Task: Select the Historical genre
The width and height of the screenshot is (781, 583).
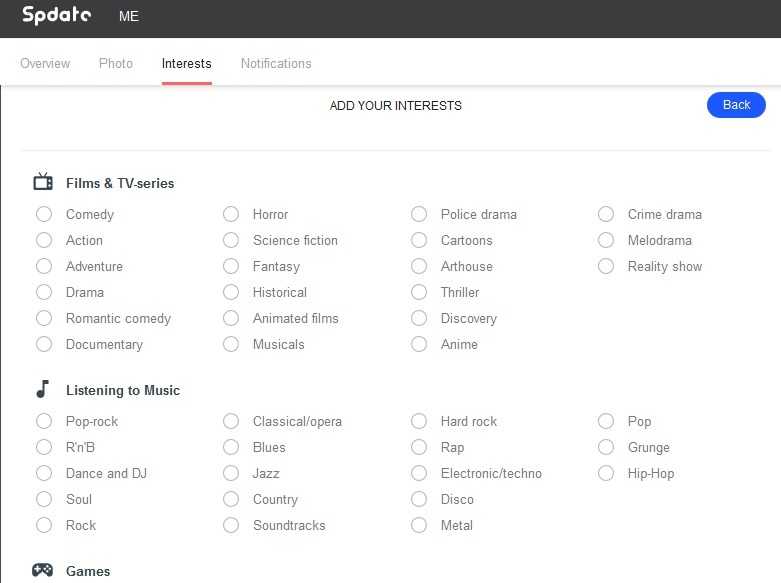Action: pyautogui.click(x=231, y=292)
